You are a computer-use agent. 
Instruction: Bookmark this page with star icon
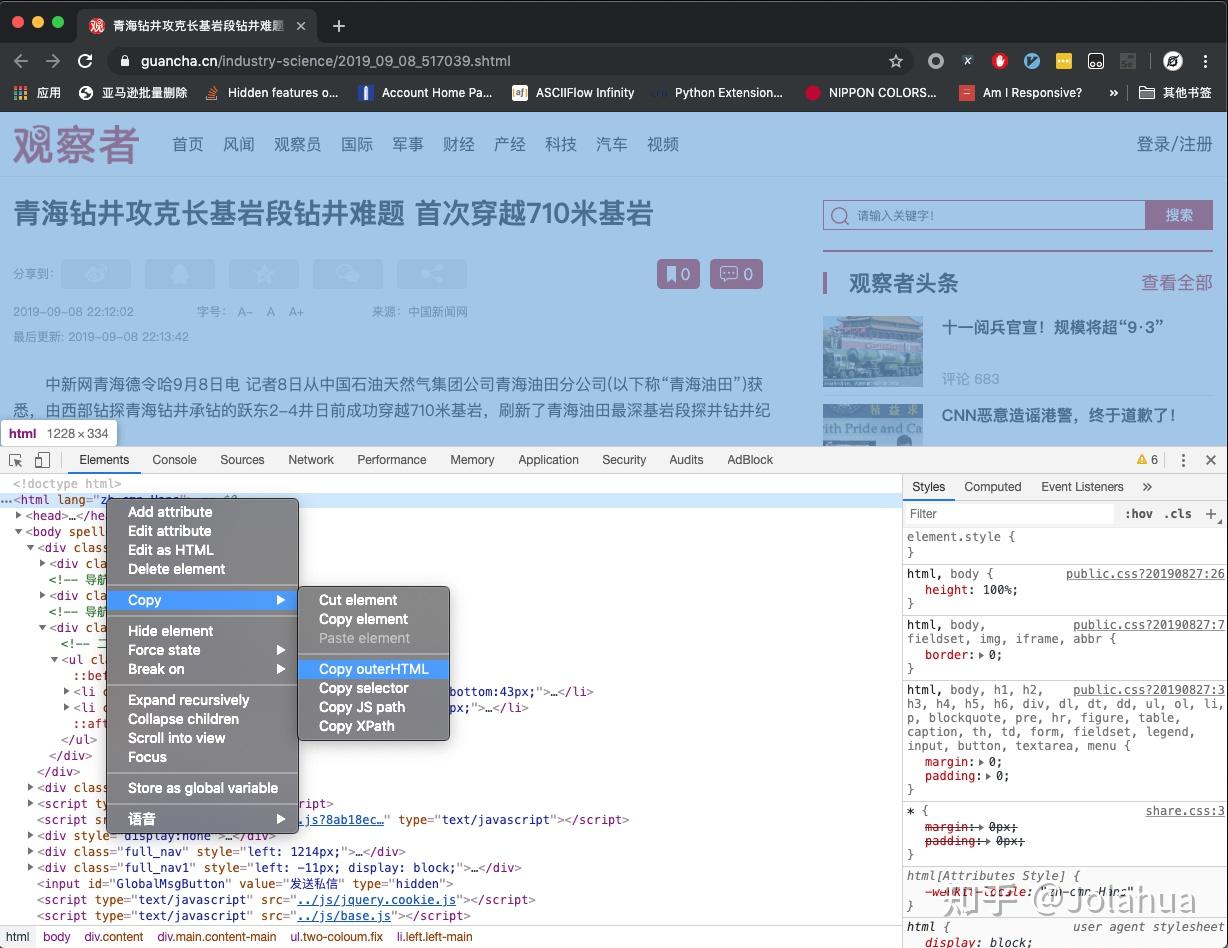pos(896,61)
